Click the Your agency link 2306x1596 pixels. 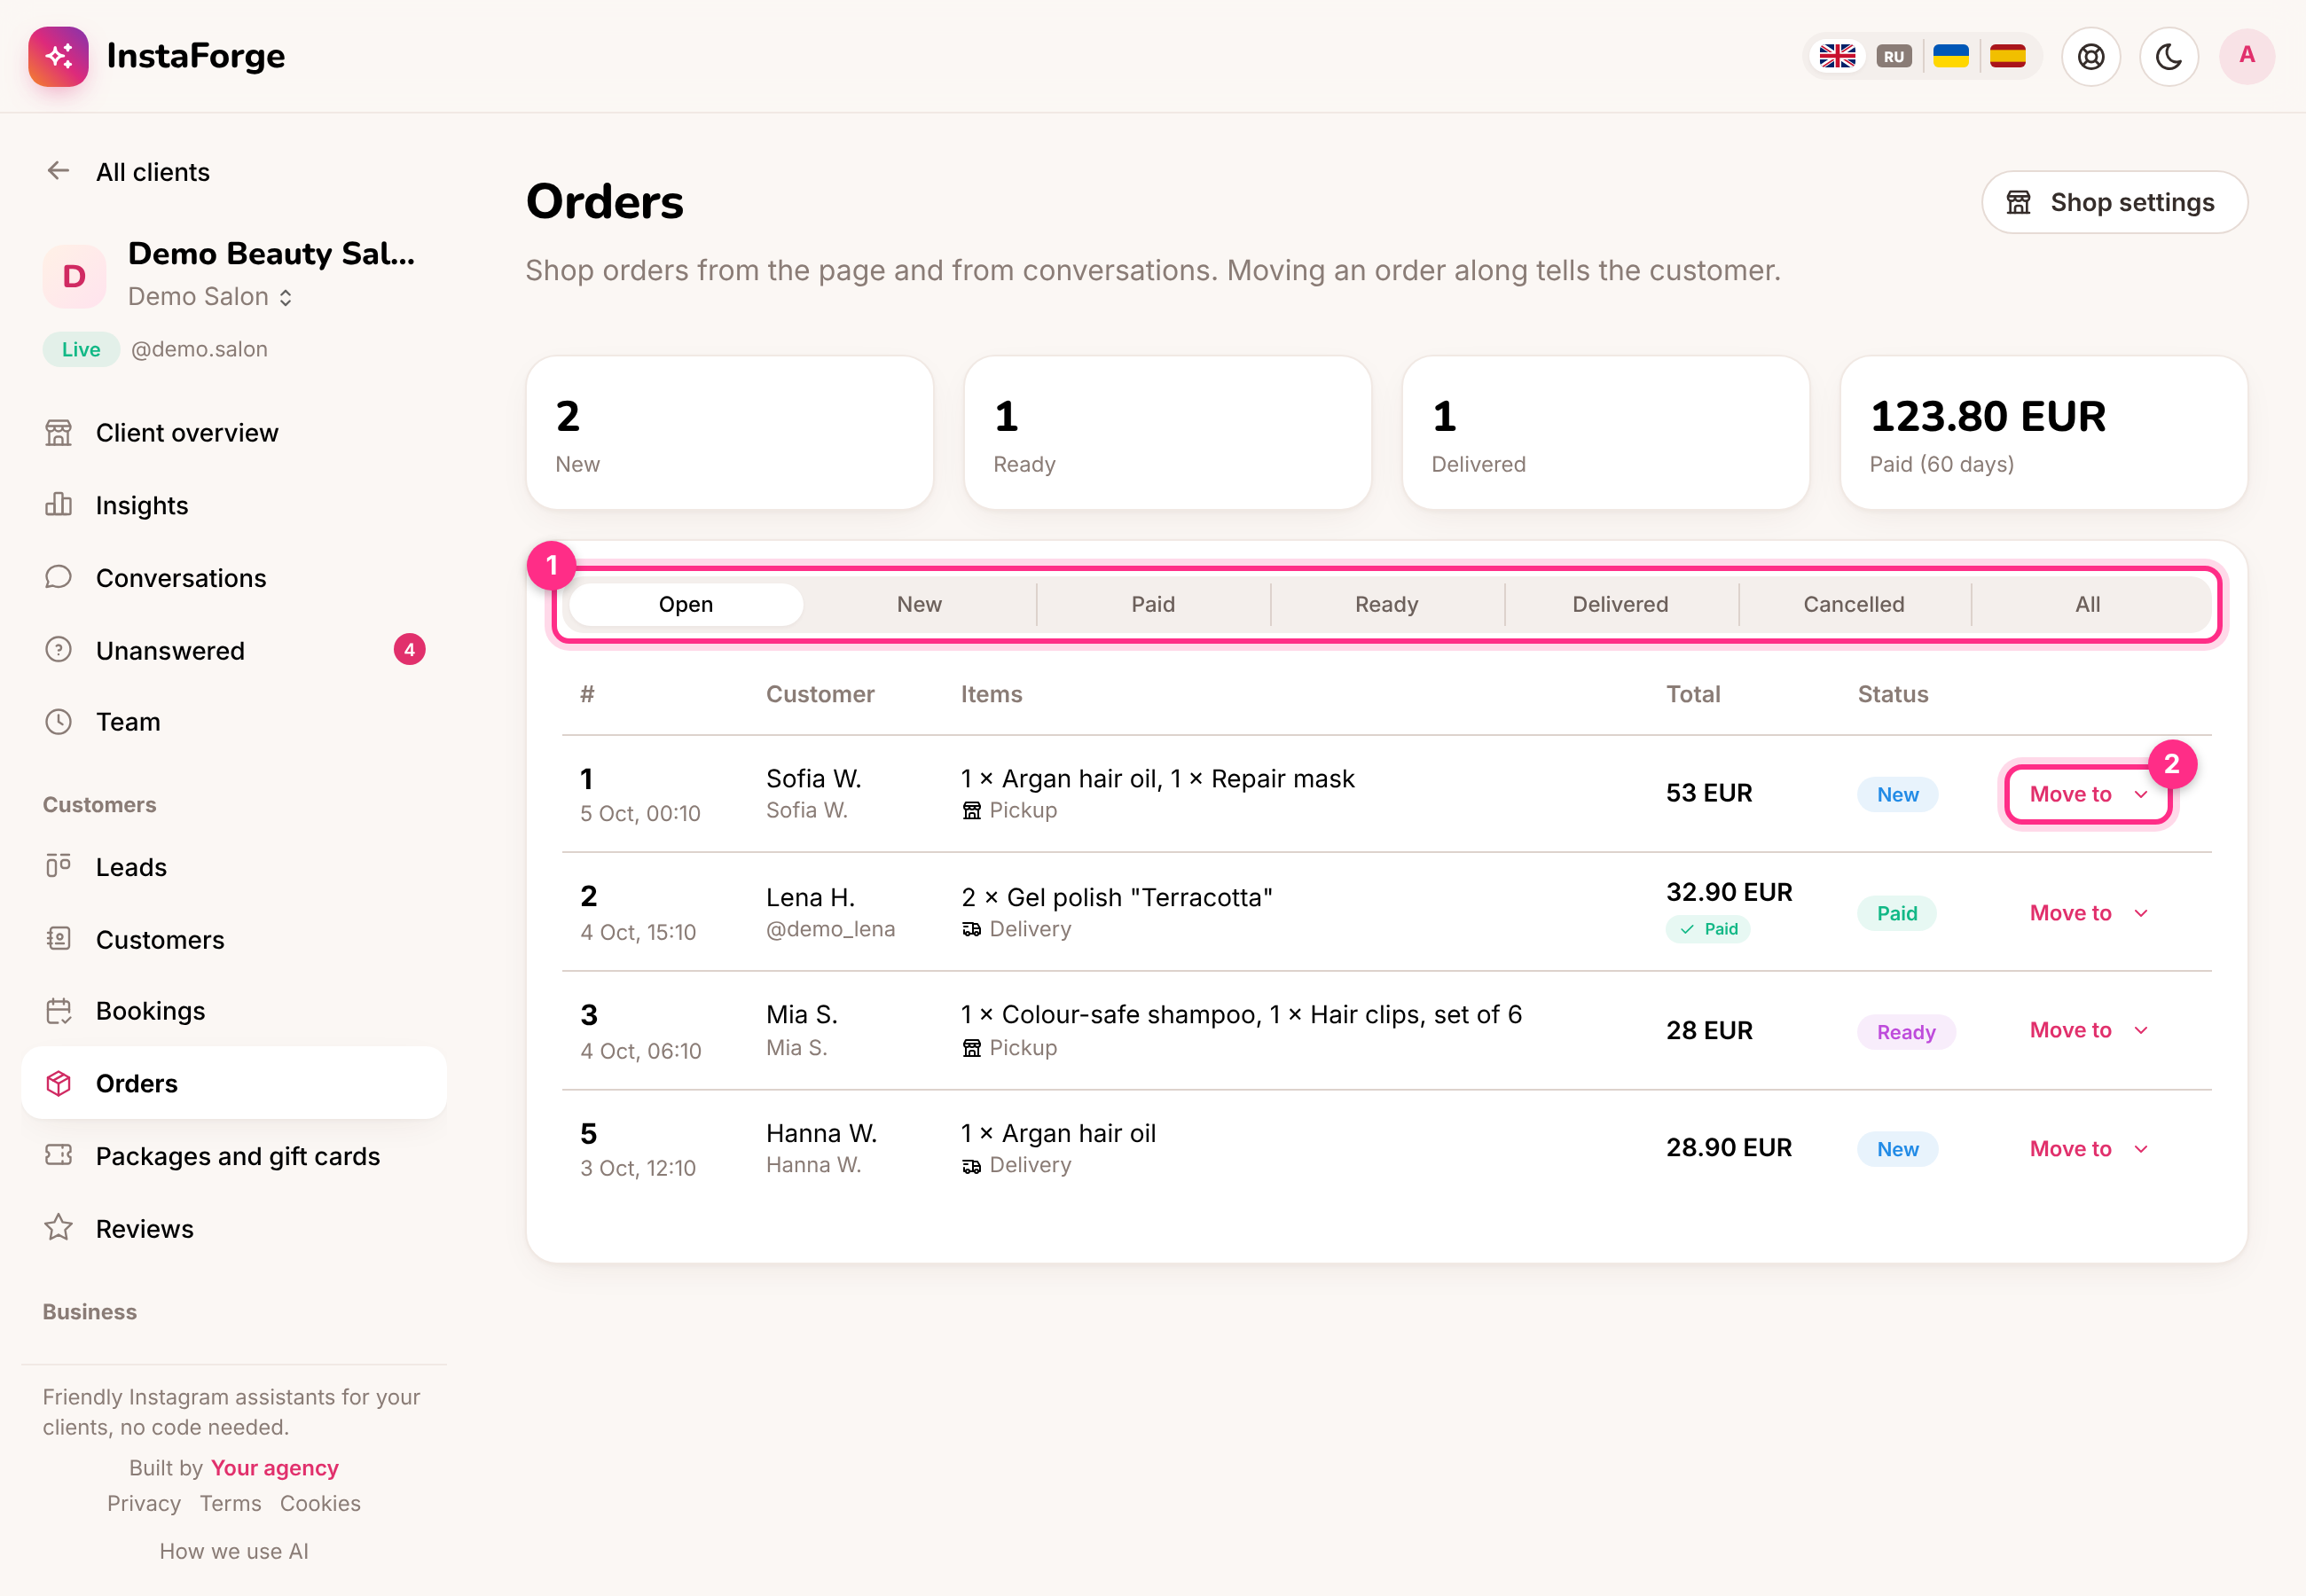coord(274,1468)
